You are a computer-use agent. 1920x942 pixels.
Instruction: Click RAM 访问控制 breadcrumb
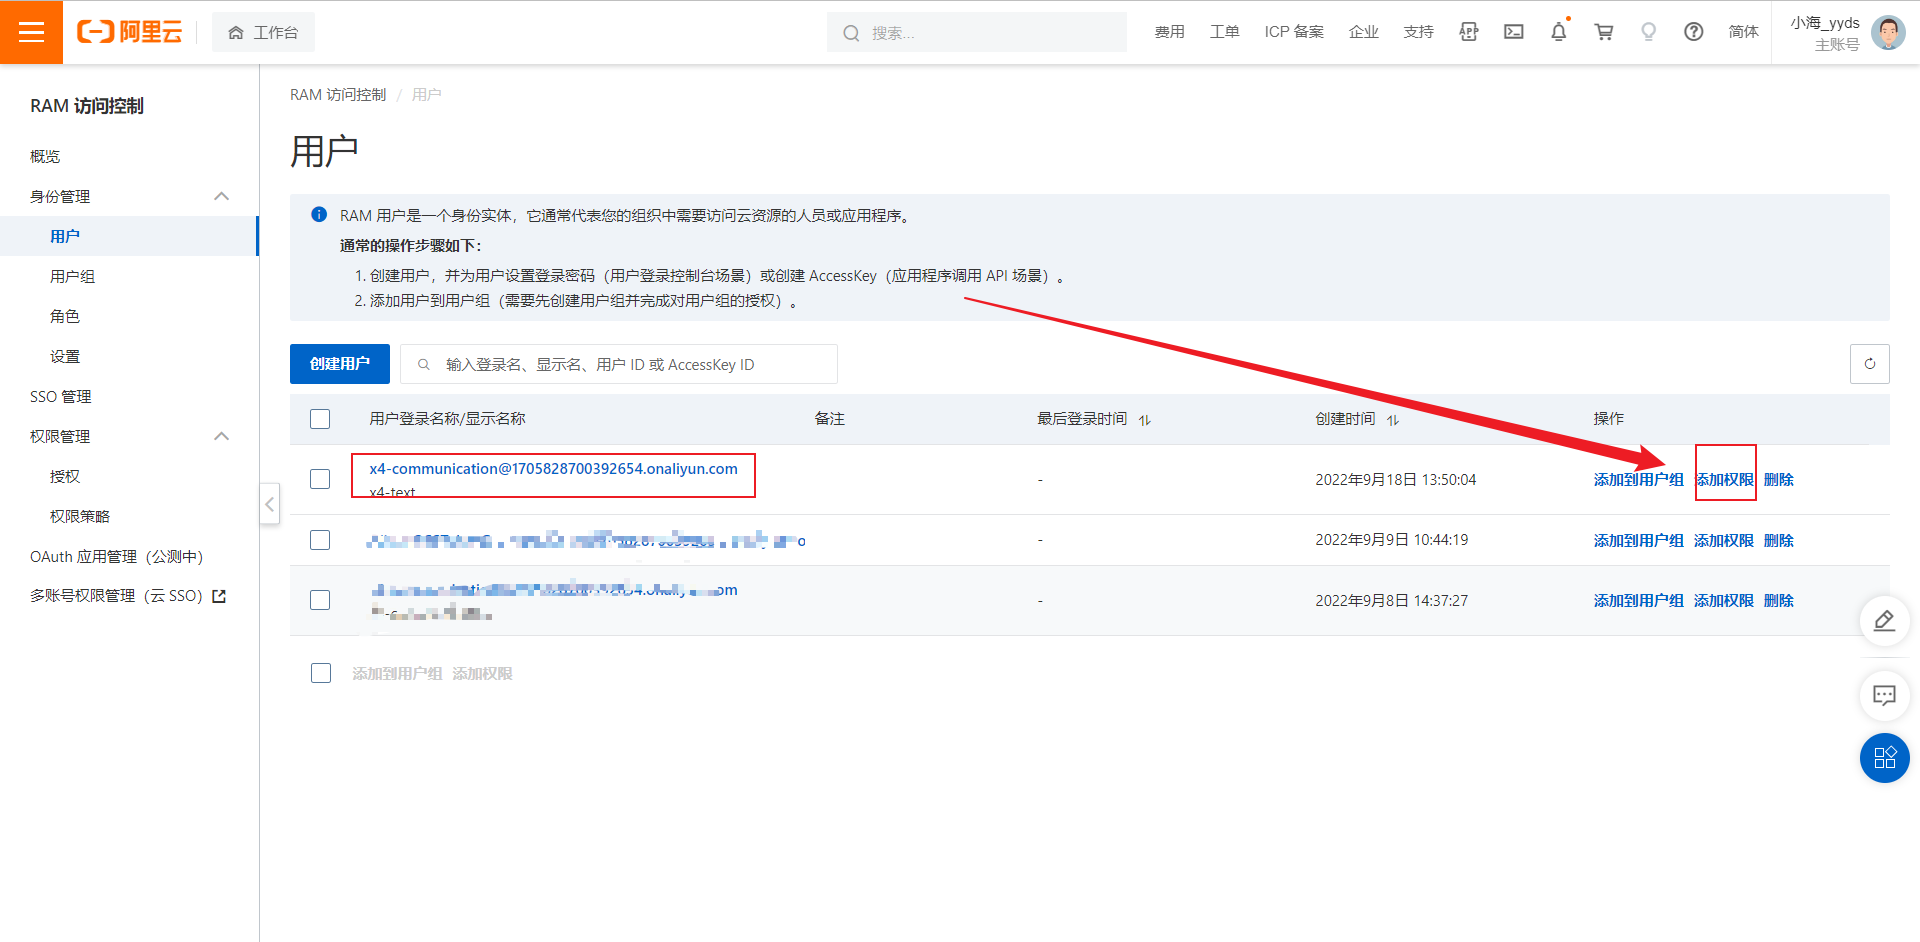(x=338, y=94)
